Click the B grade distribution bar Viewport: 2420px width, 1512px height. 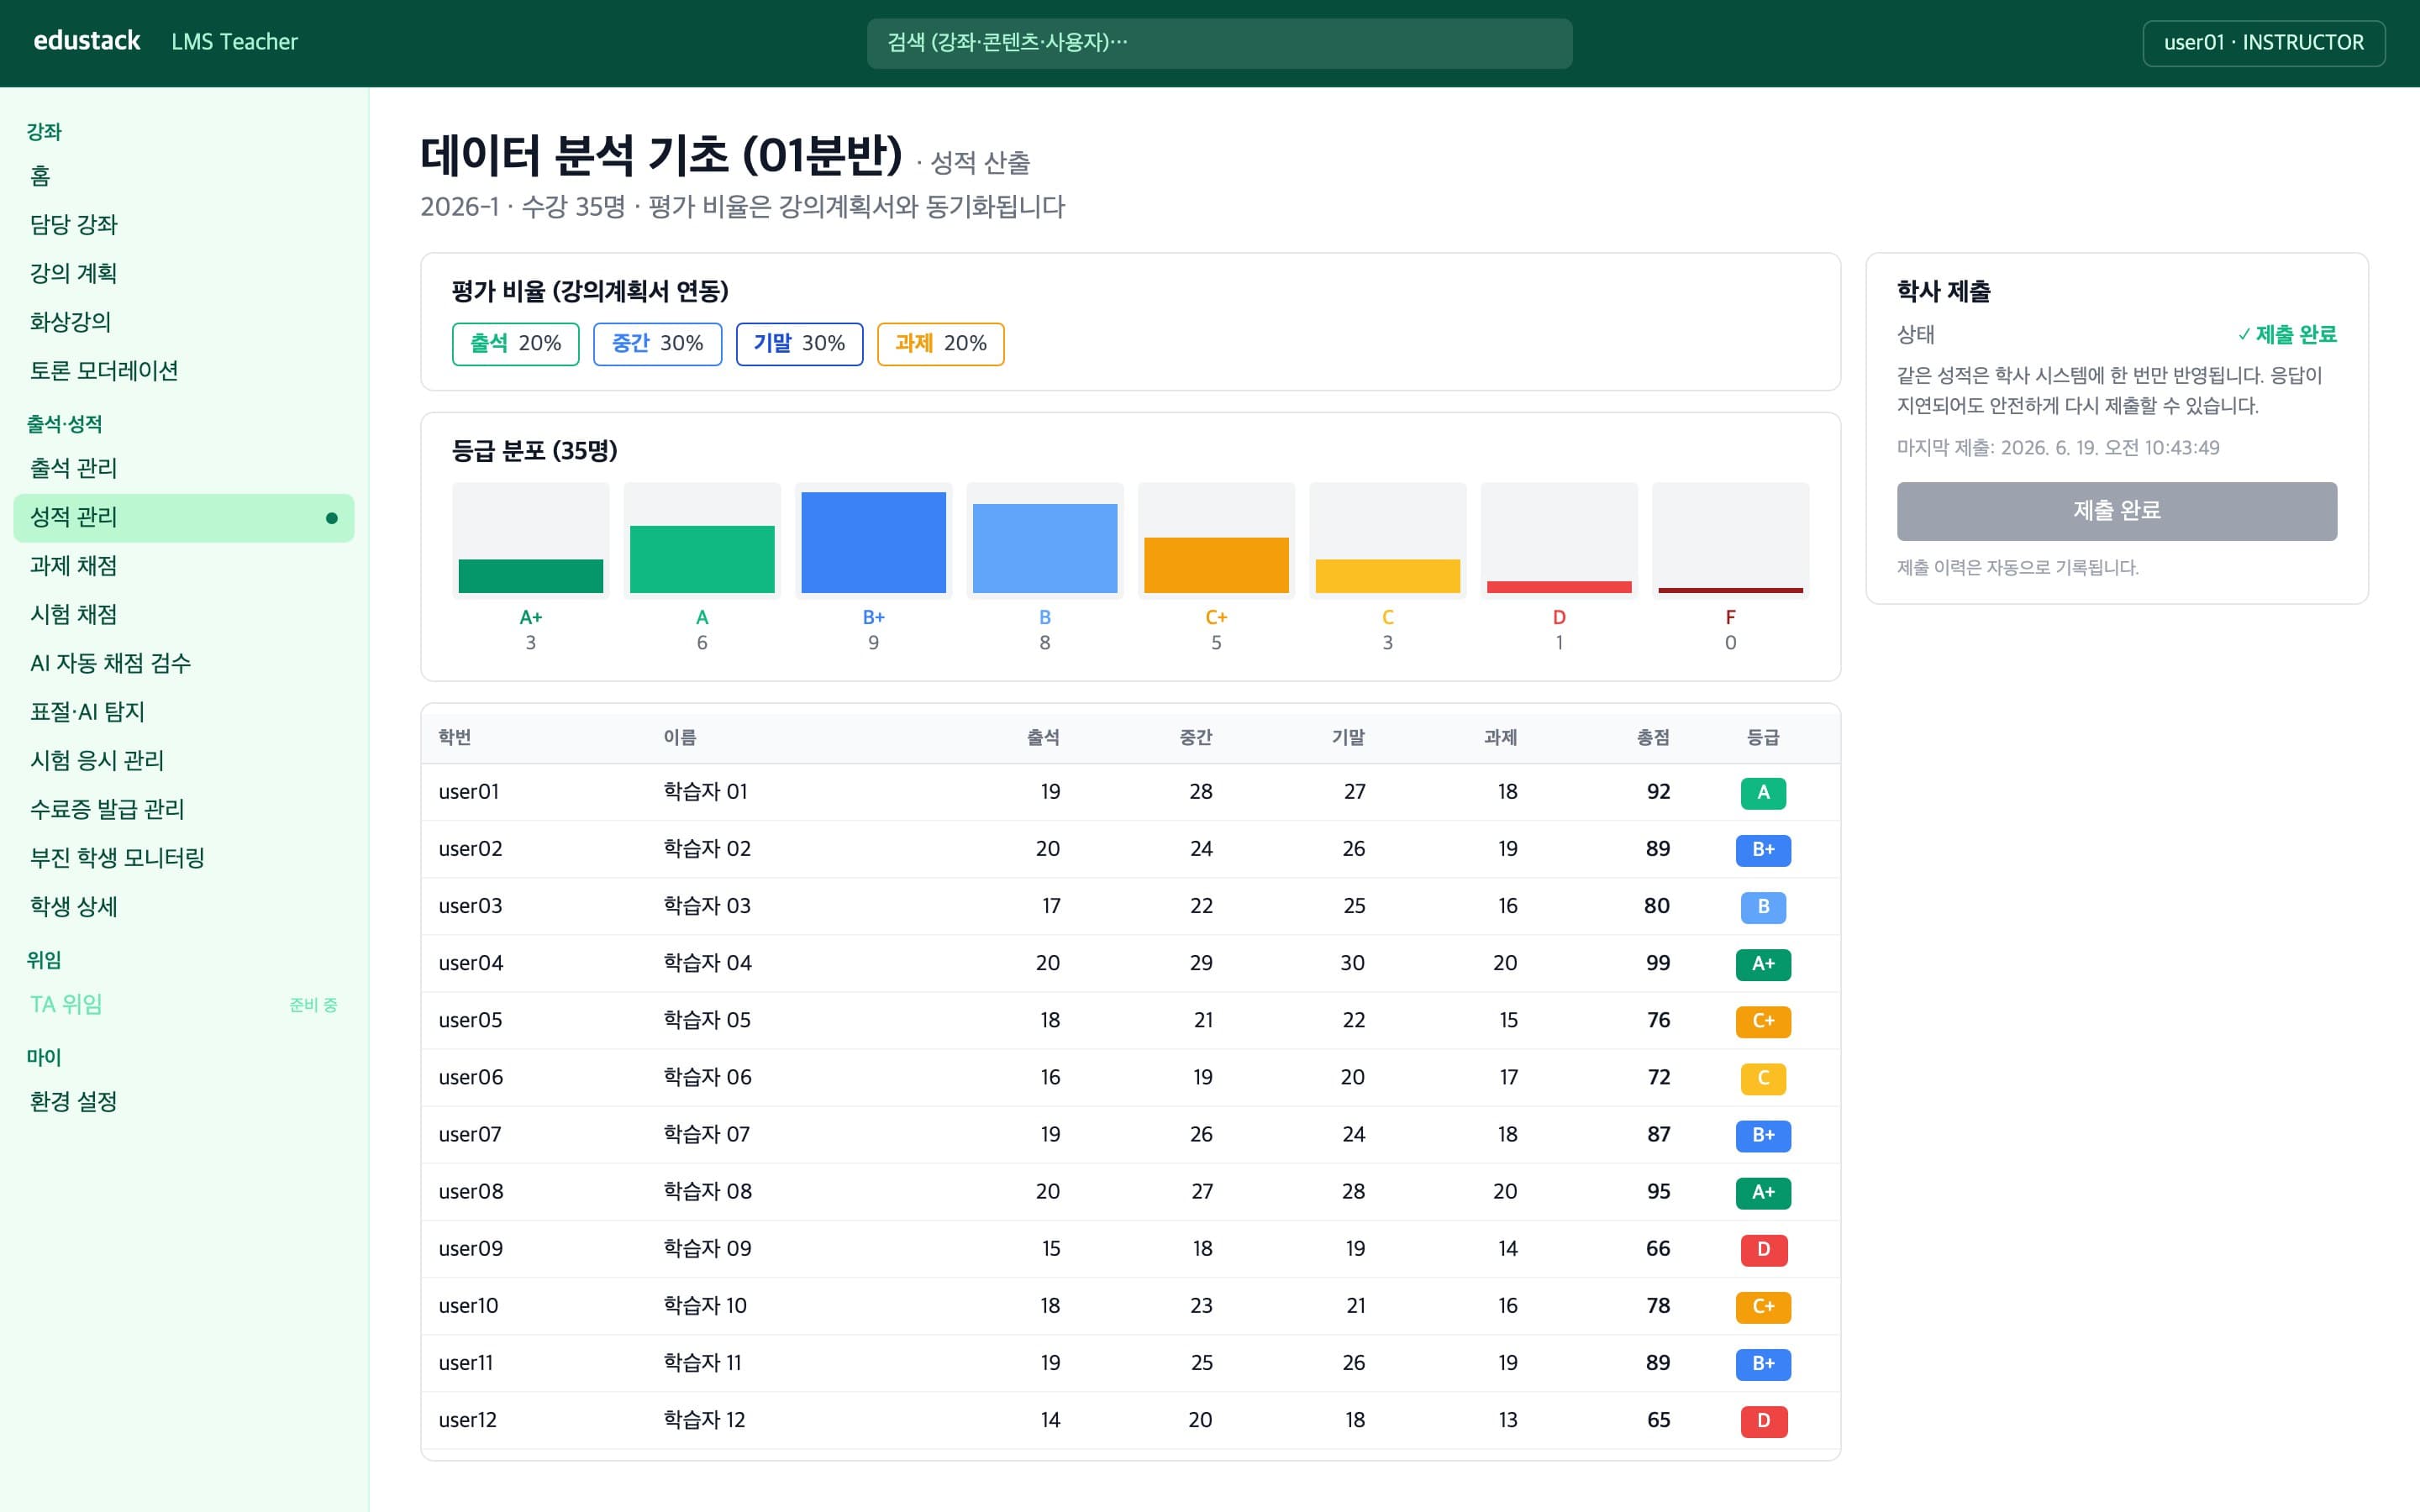[1045, 548]
